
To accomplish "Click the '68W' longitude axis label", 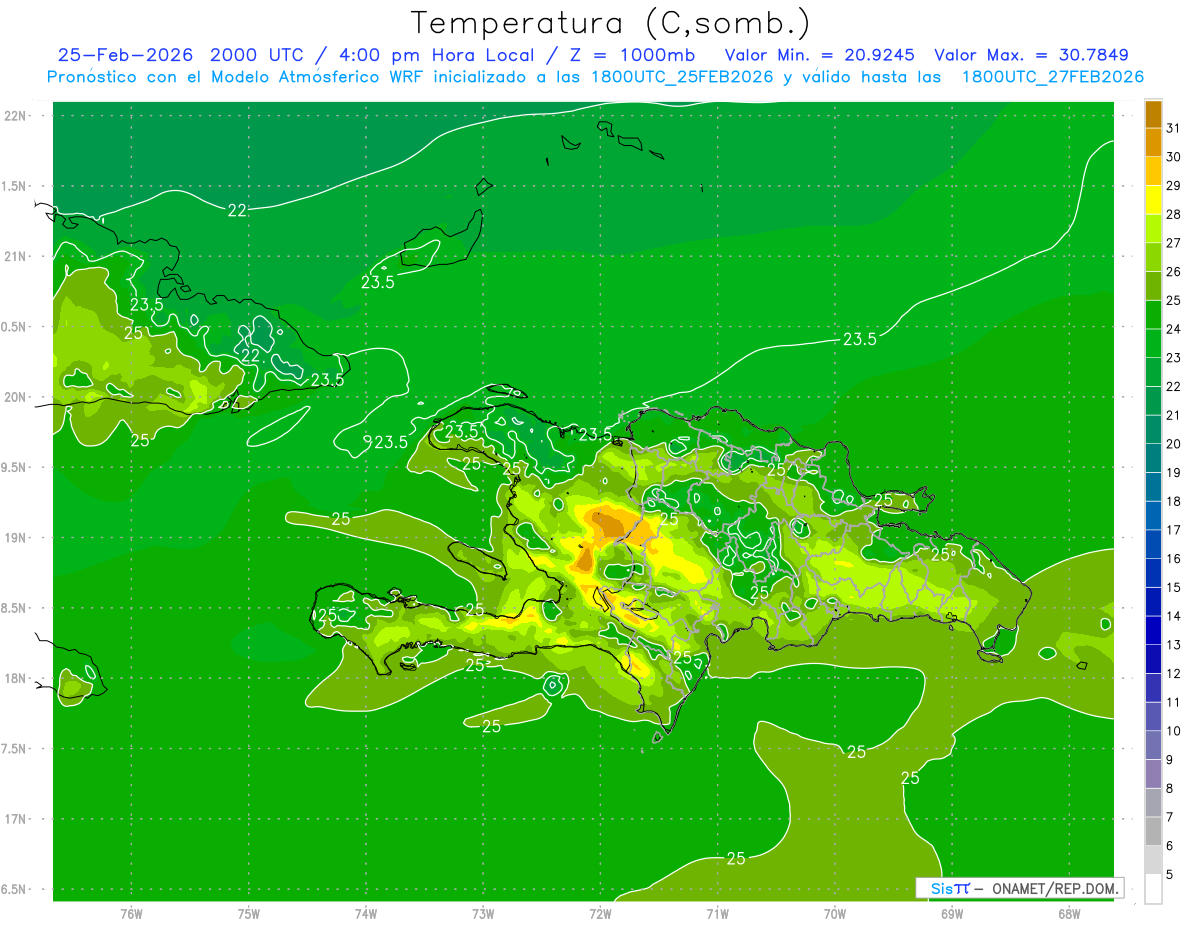I will pos(1068,913).
